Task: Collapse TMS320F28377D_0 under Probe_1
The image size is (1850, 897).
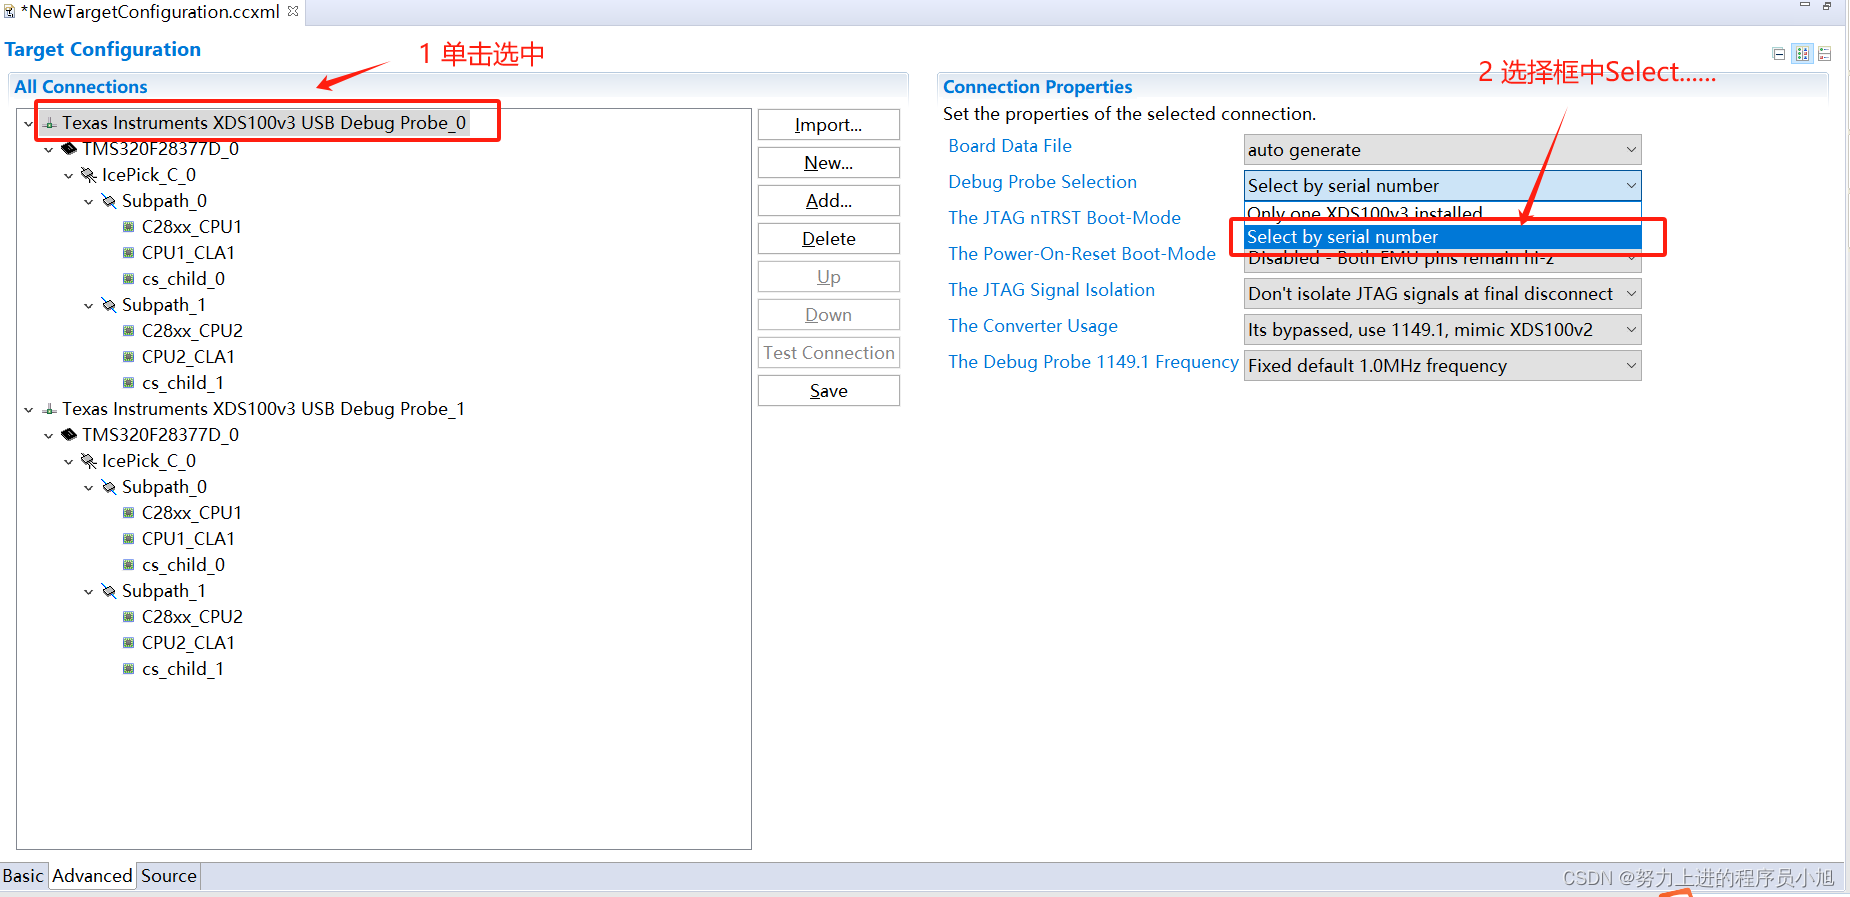Action: click(49, 436)
